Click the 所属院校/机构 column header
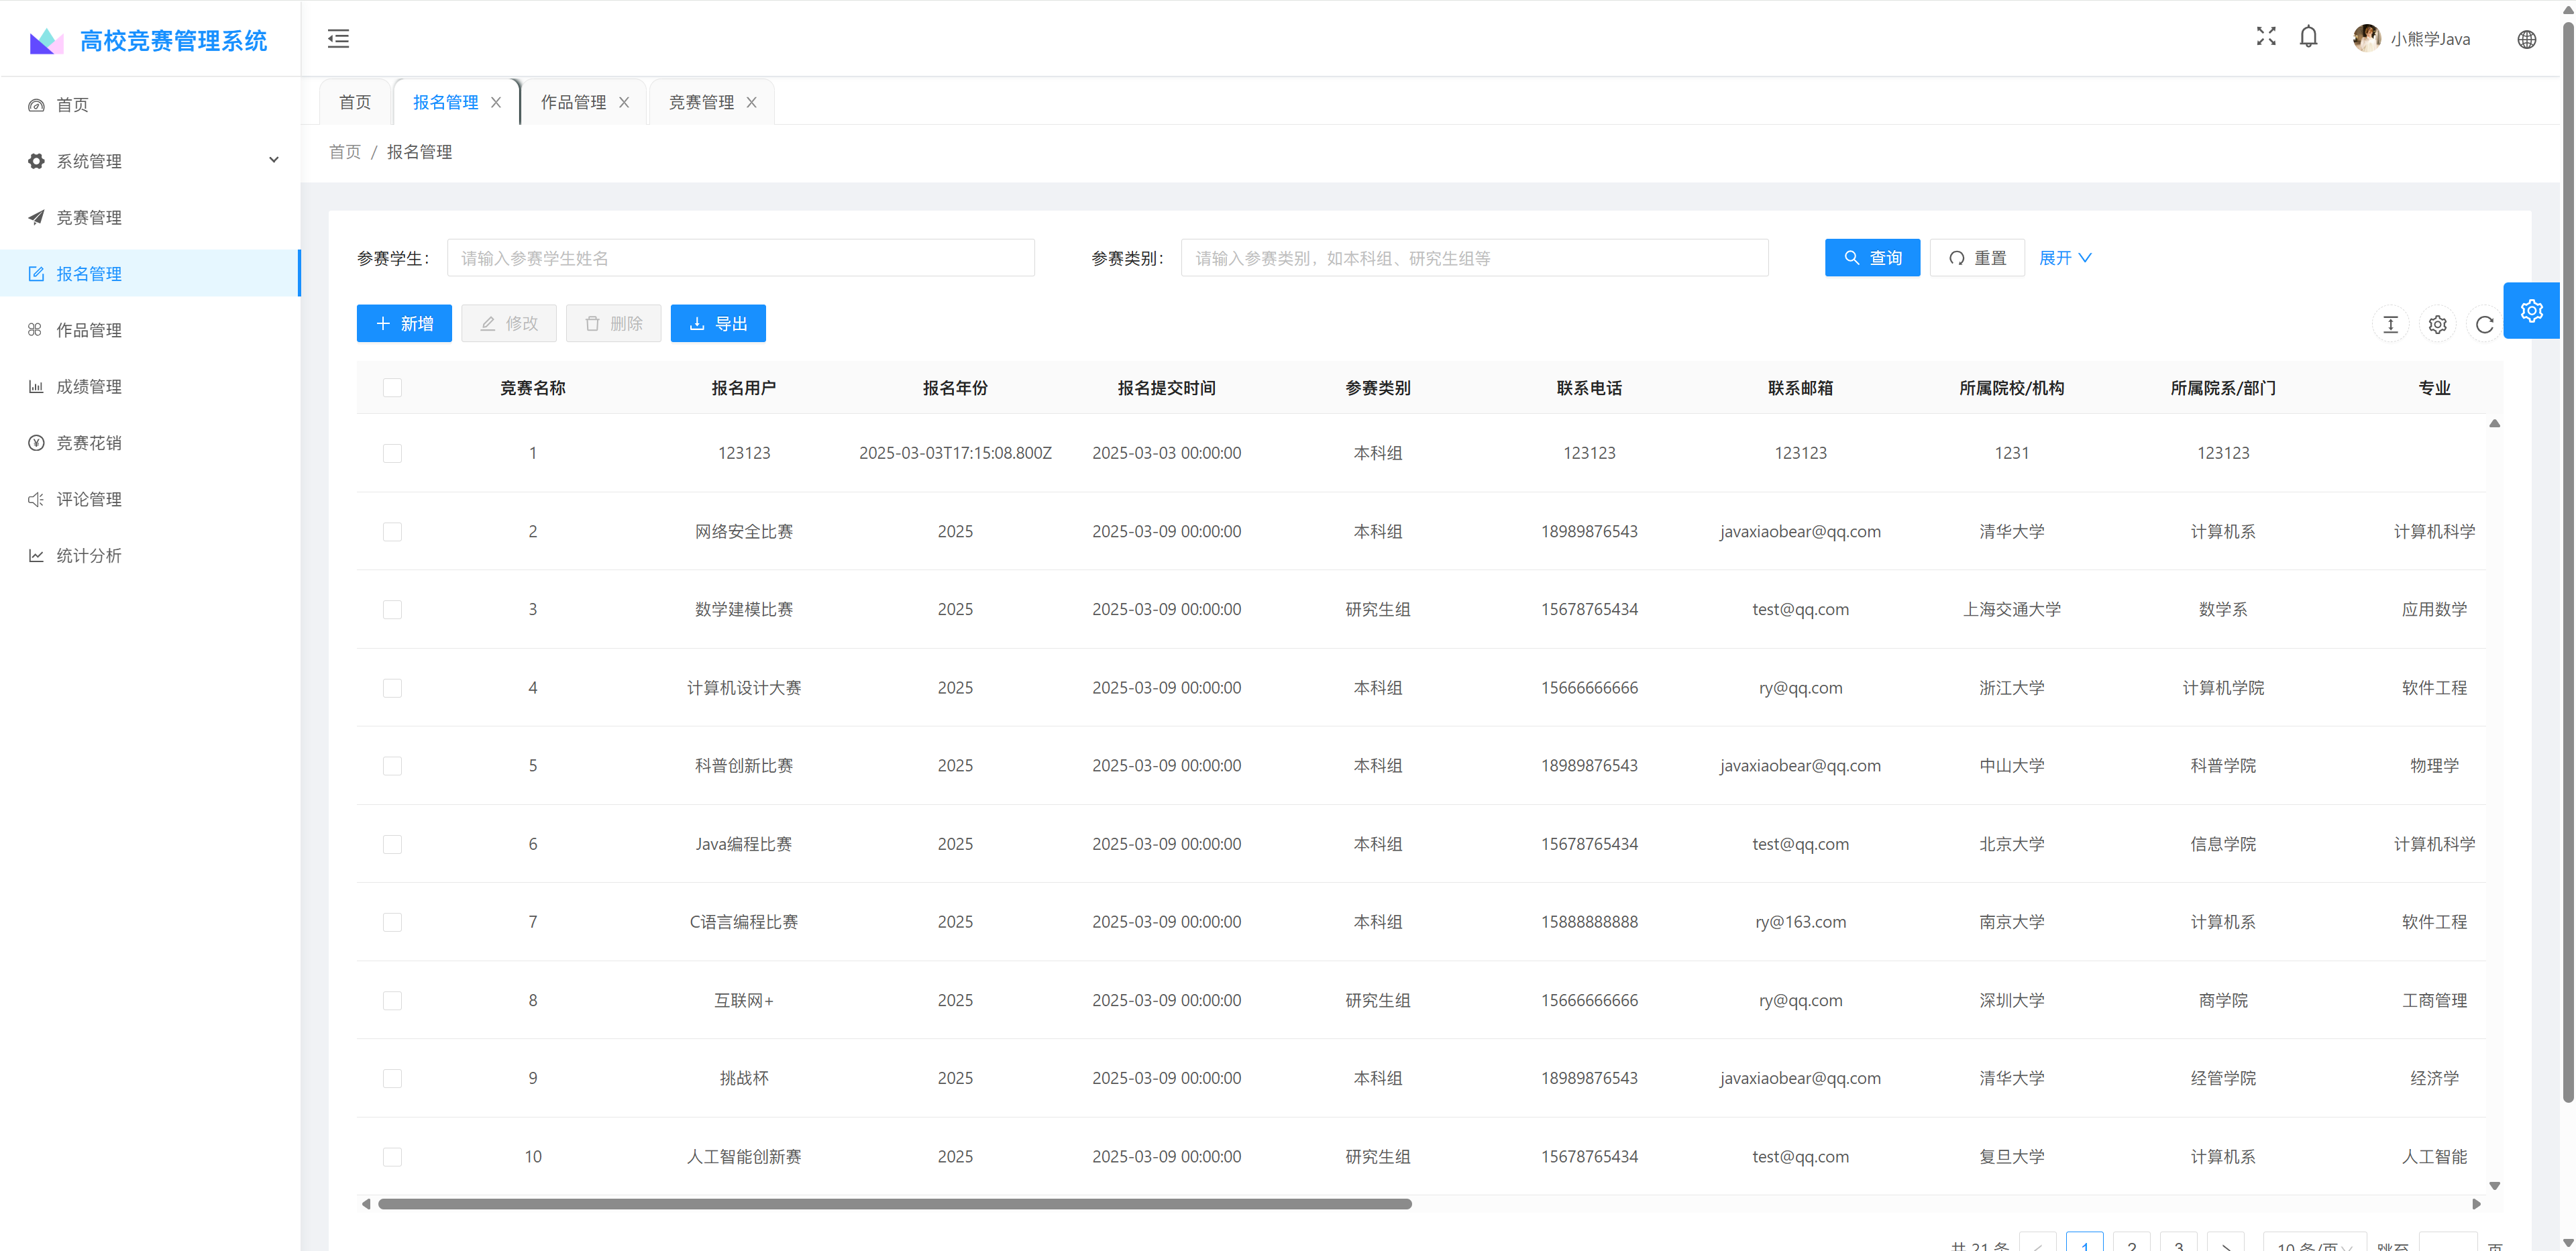The width and height of the screenshot is (2576, 1251). tap(2011, 388)
